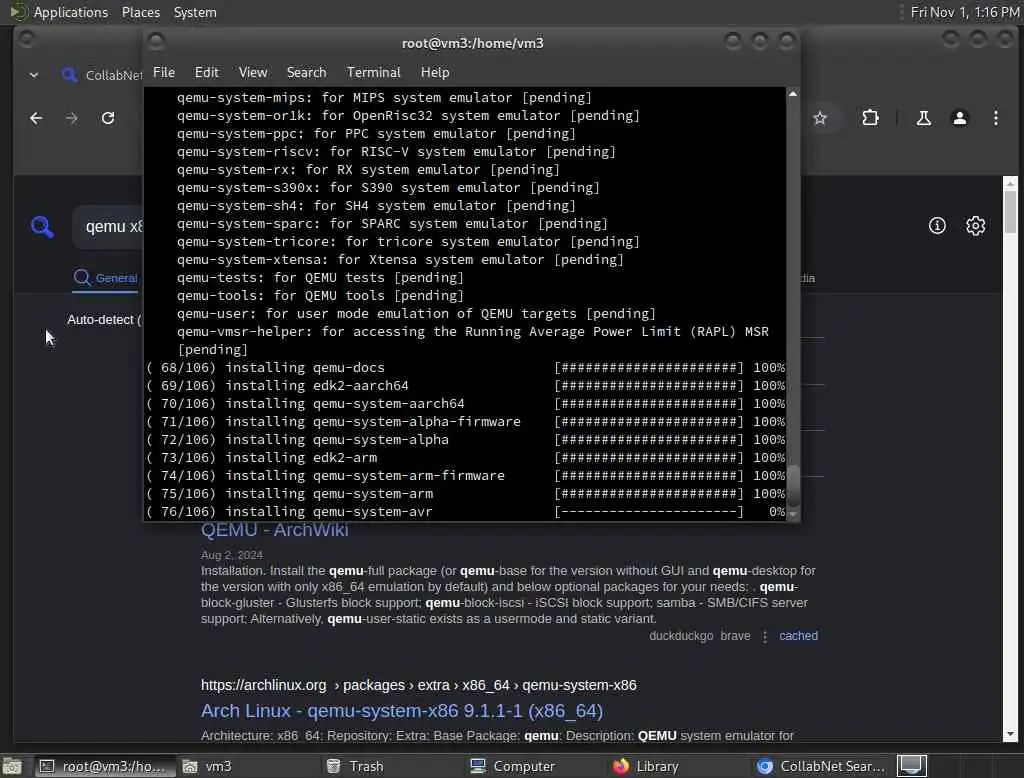
Task: Open Arch Linux qemu-system-x86 result link
Action: point(402,711)
